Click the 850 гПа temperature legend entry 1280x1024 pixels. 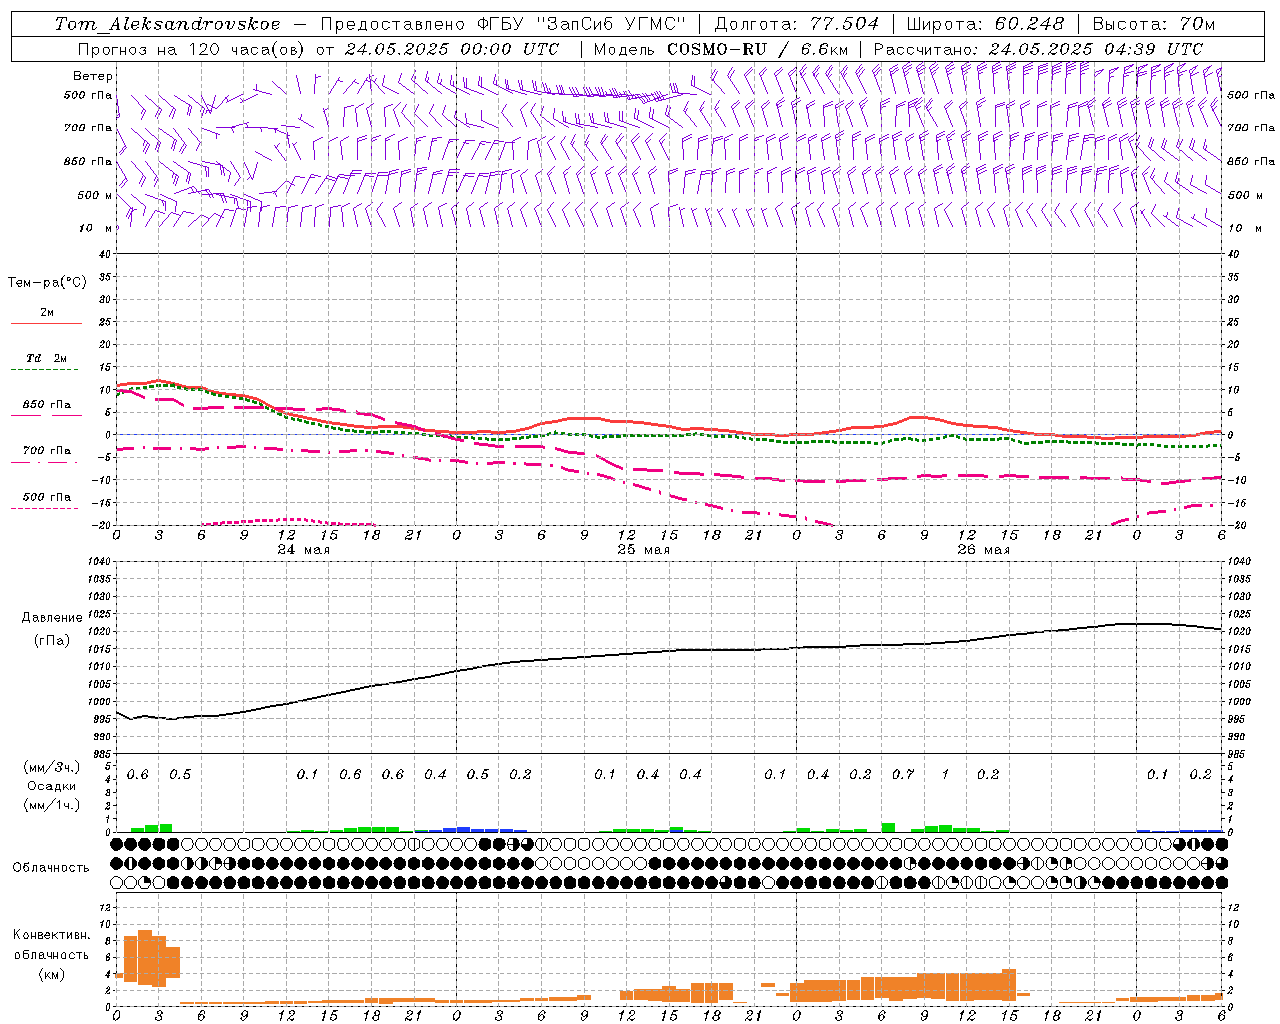[47, 405]
